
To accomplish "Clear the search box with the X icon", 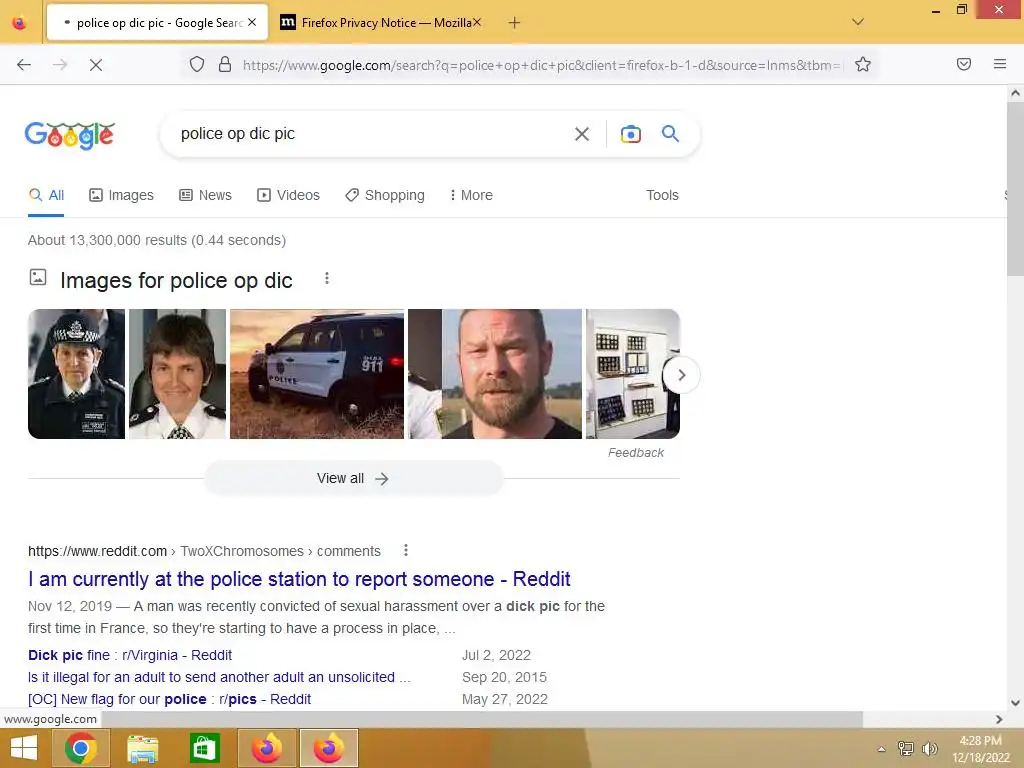I will point(582,134).
